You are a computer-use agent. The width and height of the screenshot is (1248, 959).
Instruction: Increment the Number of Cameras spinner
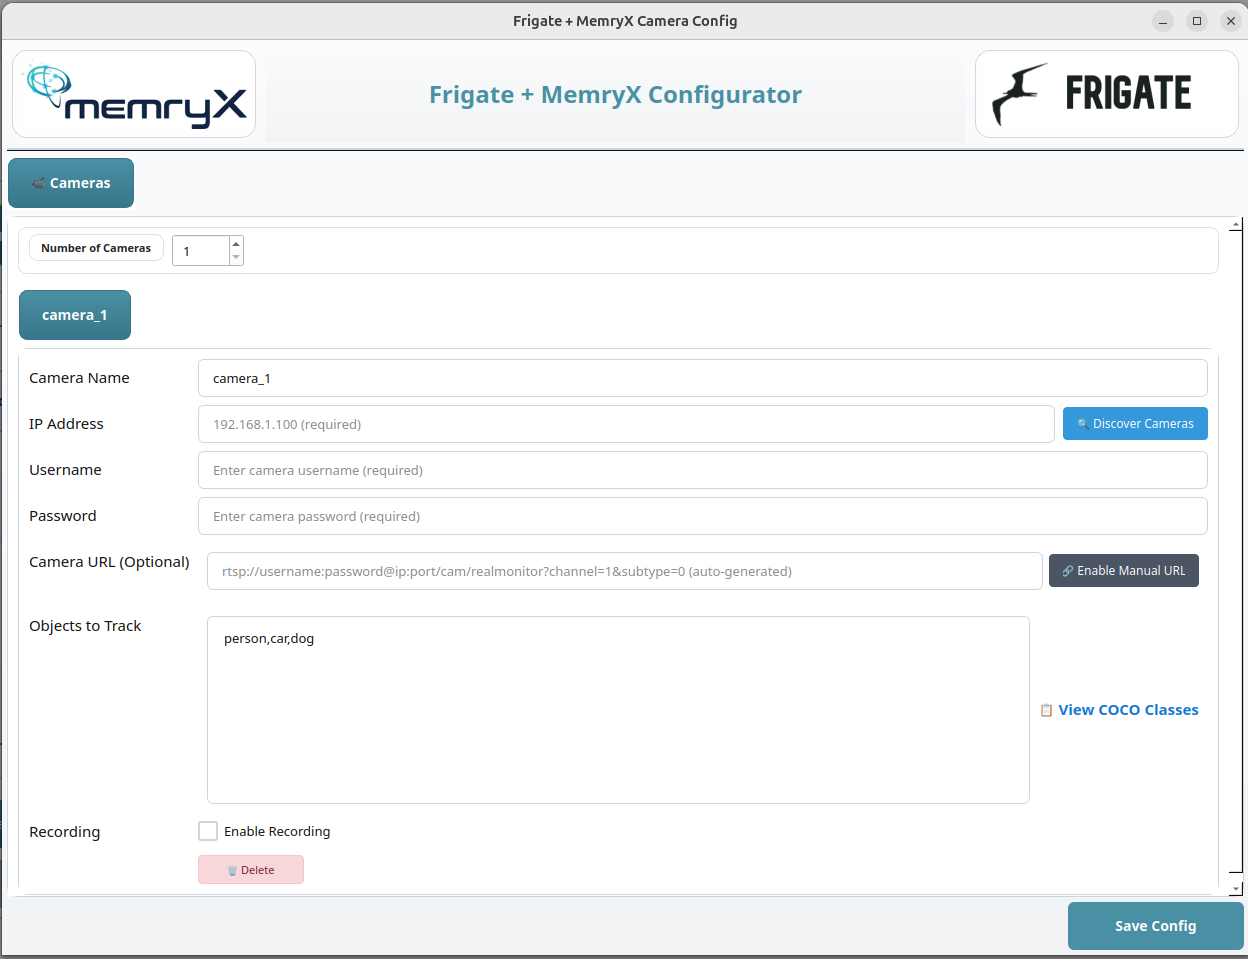pos(235,243)
